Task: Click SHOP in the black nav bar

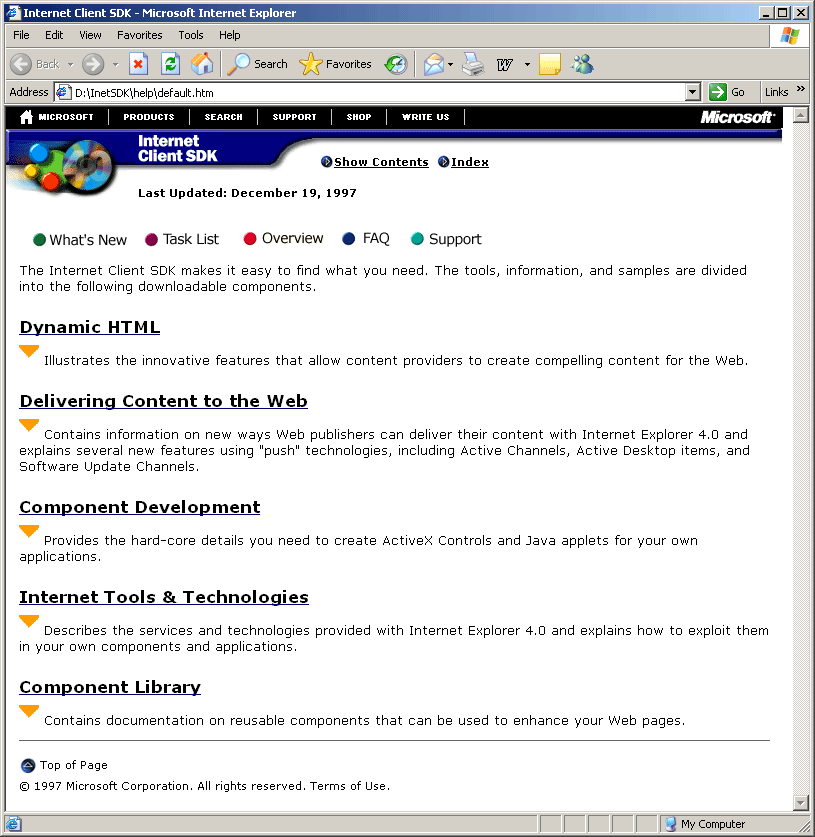Action: tap(359, 117)
